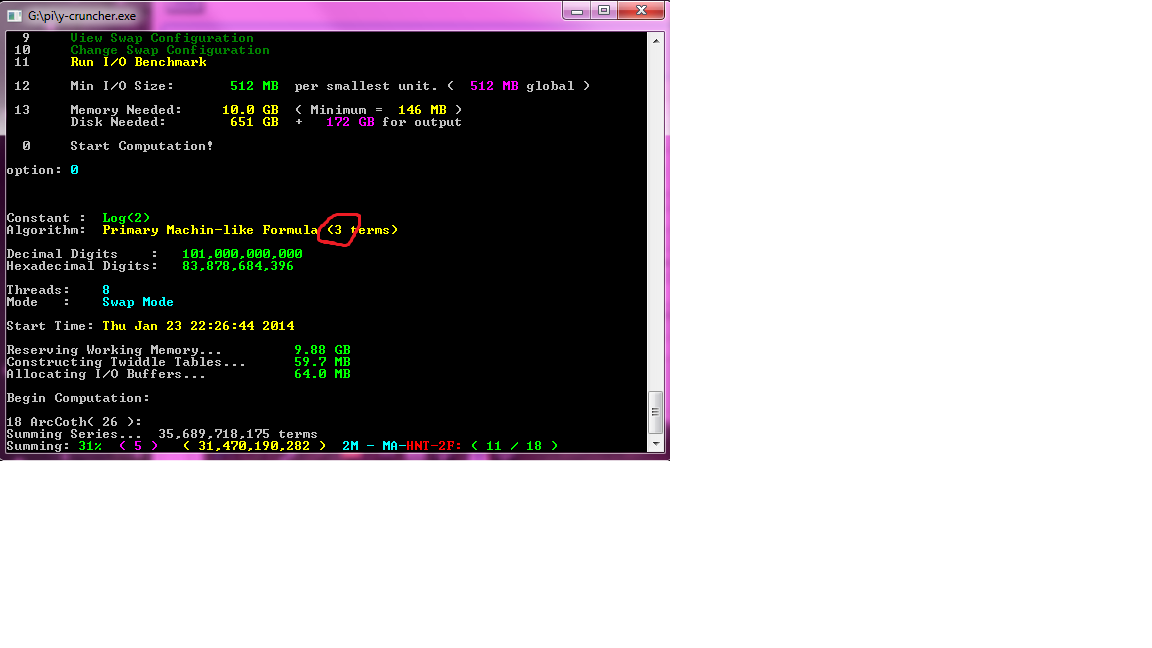Maximize the y-cruncher console window
Viewport: 1152px width, 648px height.
coord(604,10)
